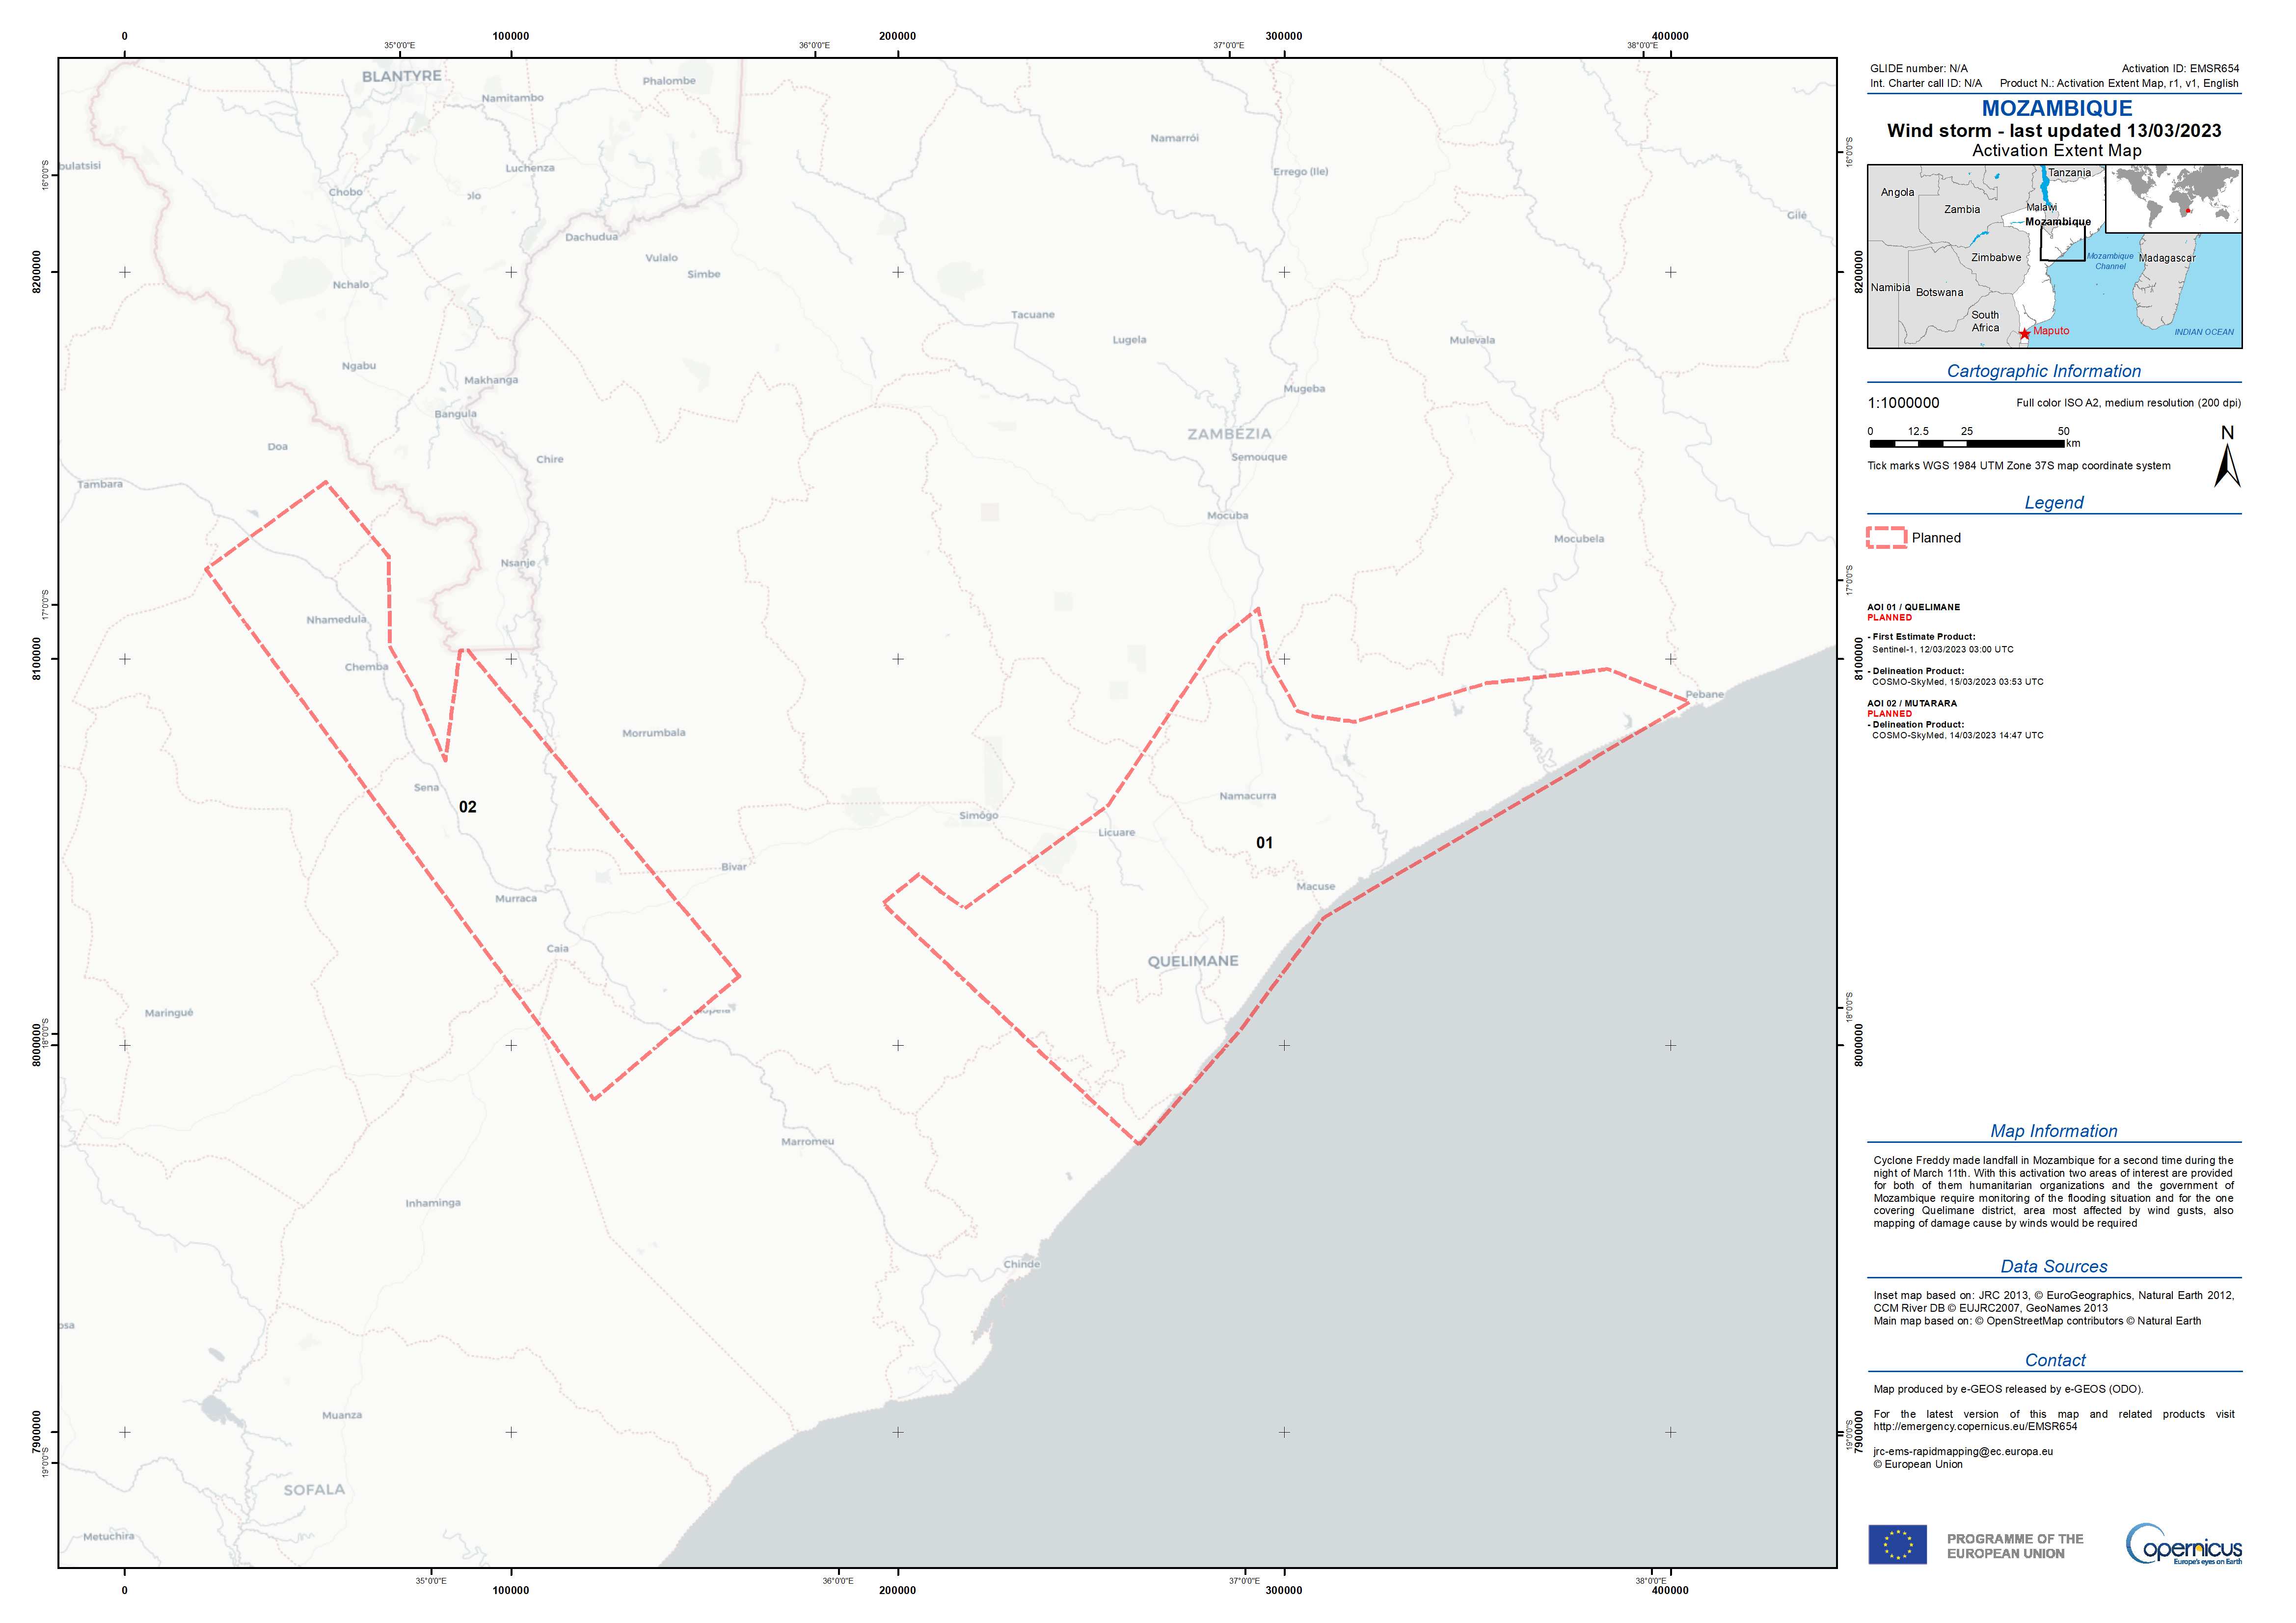
Task: Click the red Maputo star marker
Action: [2024, 334]
